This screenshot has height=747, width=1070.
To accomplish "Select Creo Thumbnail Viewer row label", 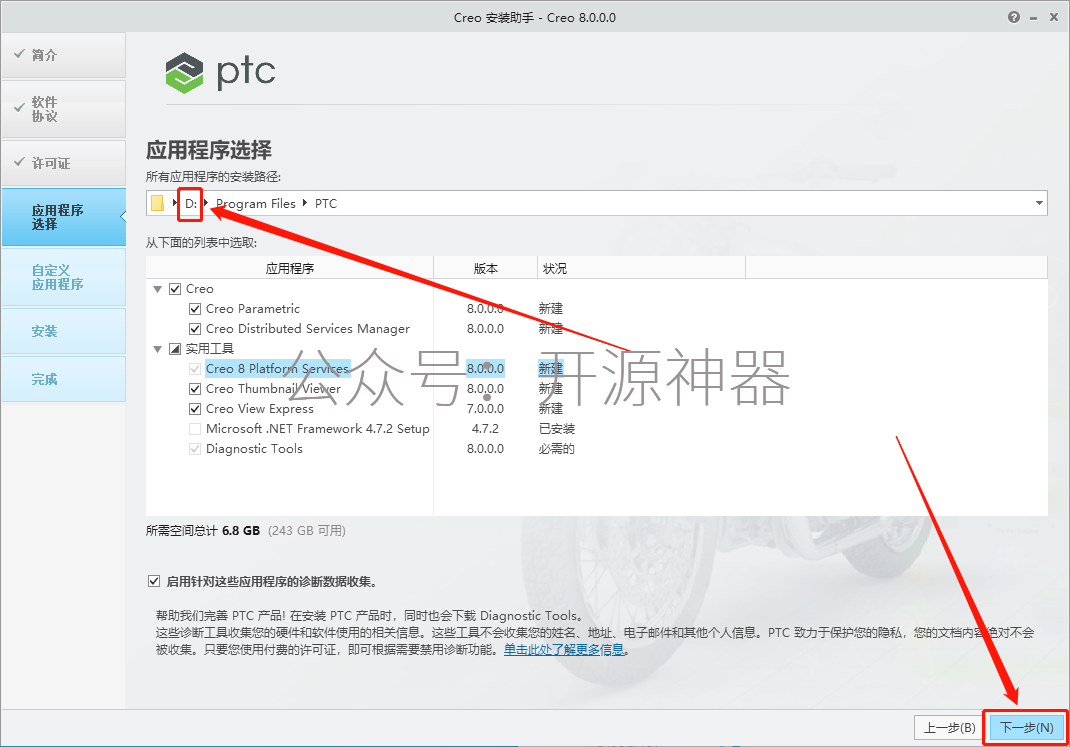I will click(x=273, y=389).
